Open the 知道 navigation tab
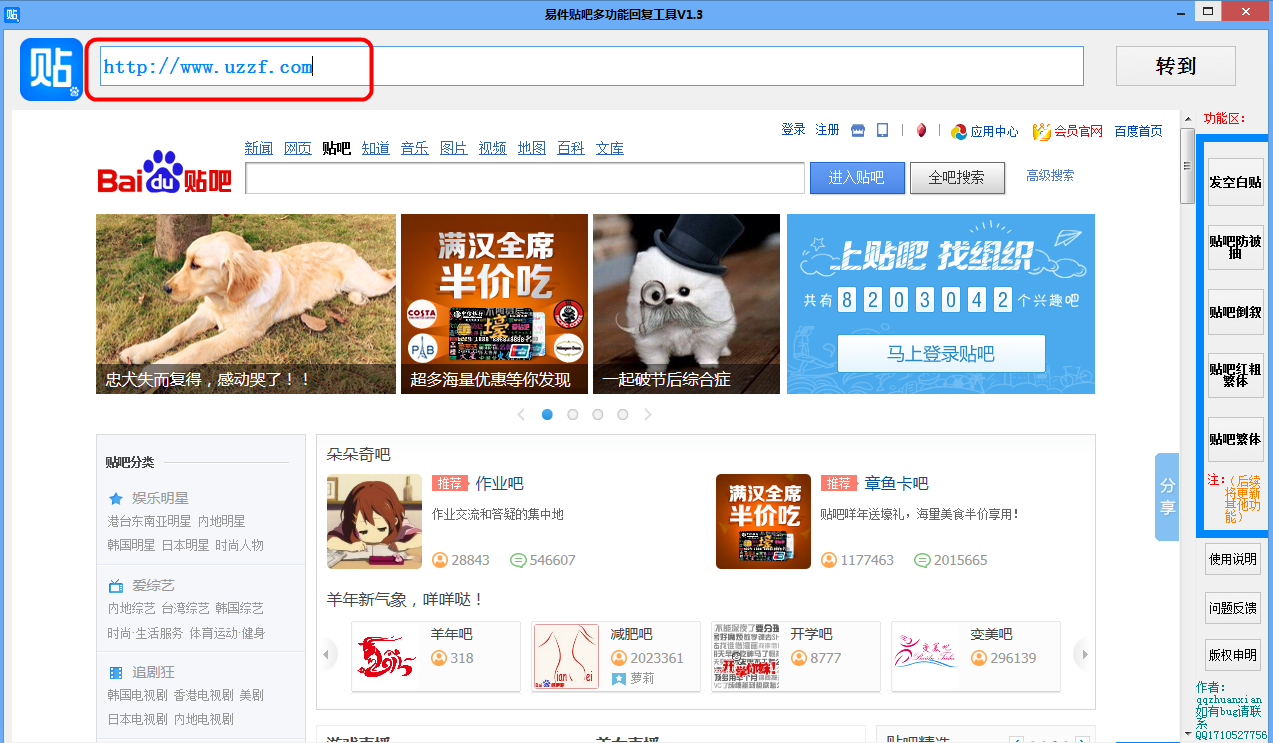The image size is (1273, 743). coord(376,148)
